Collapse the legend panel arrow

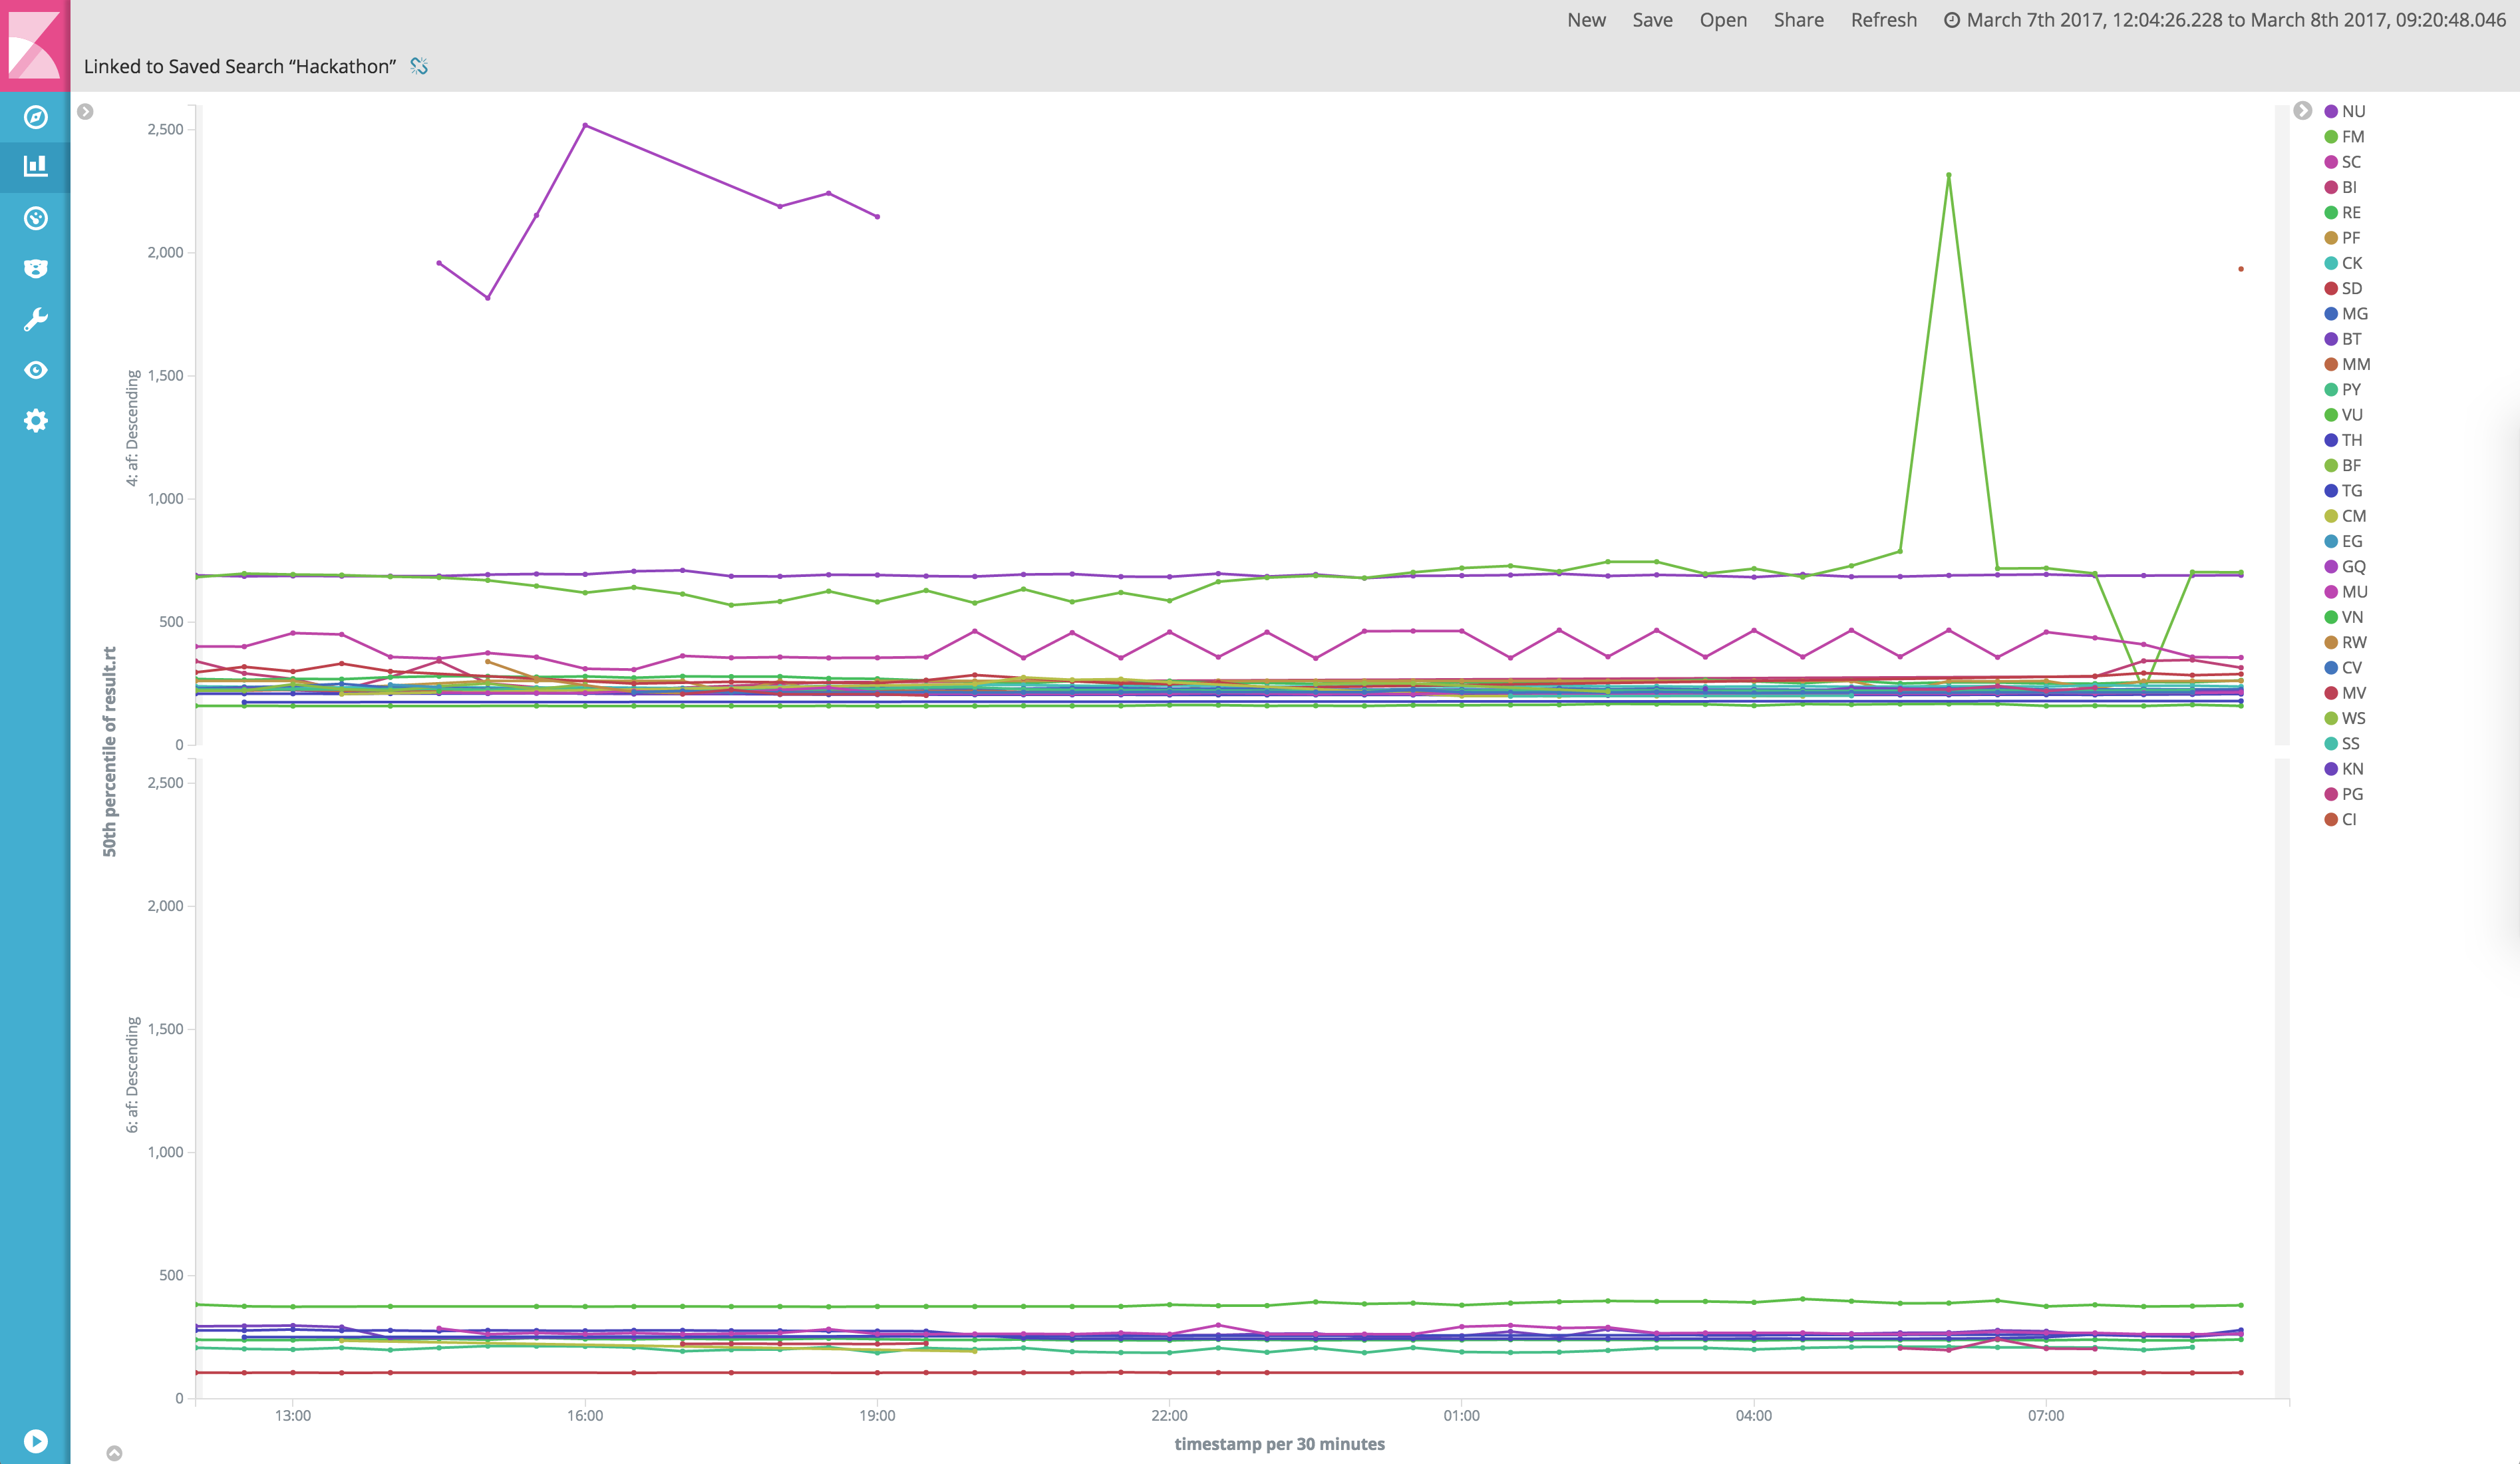(x=2302, y=110)
